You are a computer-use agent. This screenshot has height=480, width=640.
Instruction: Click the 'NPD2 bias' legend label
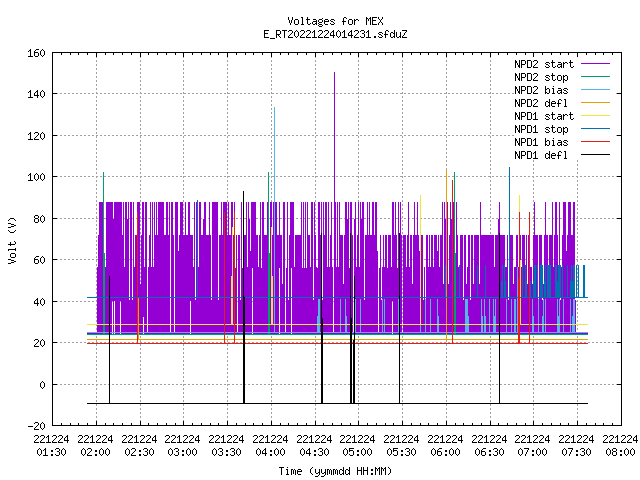point(541,90)
